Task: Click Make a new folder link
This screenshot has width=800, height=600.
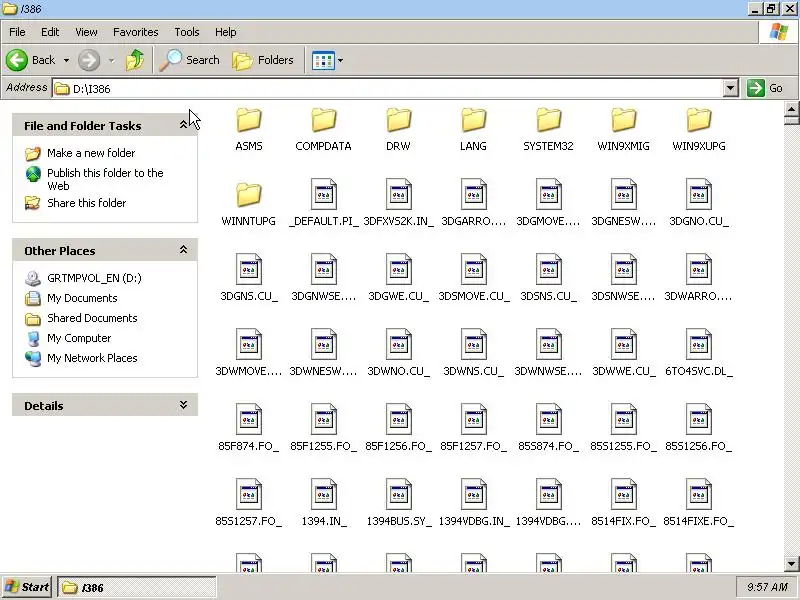Action: point(91,153)
